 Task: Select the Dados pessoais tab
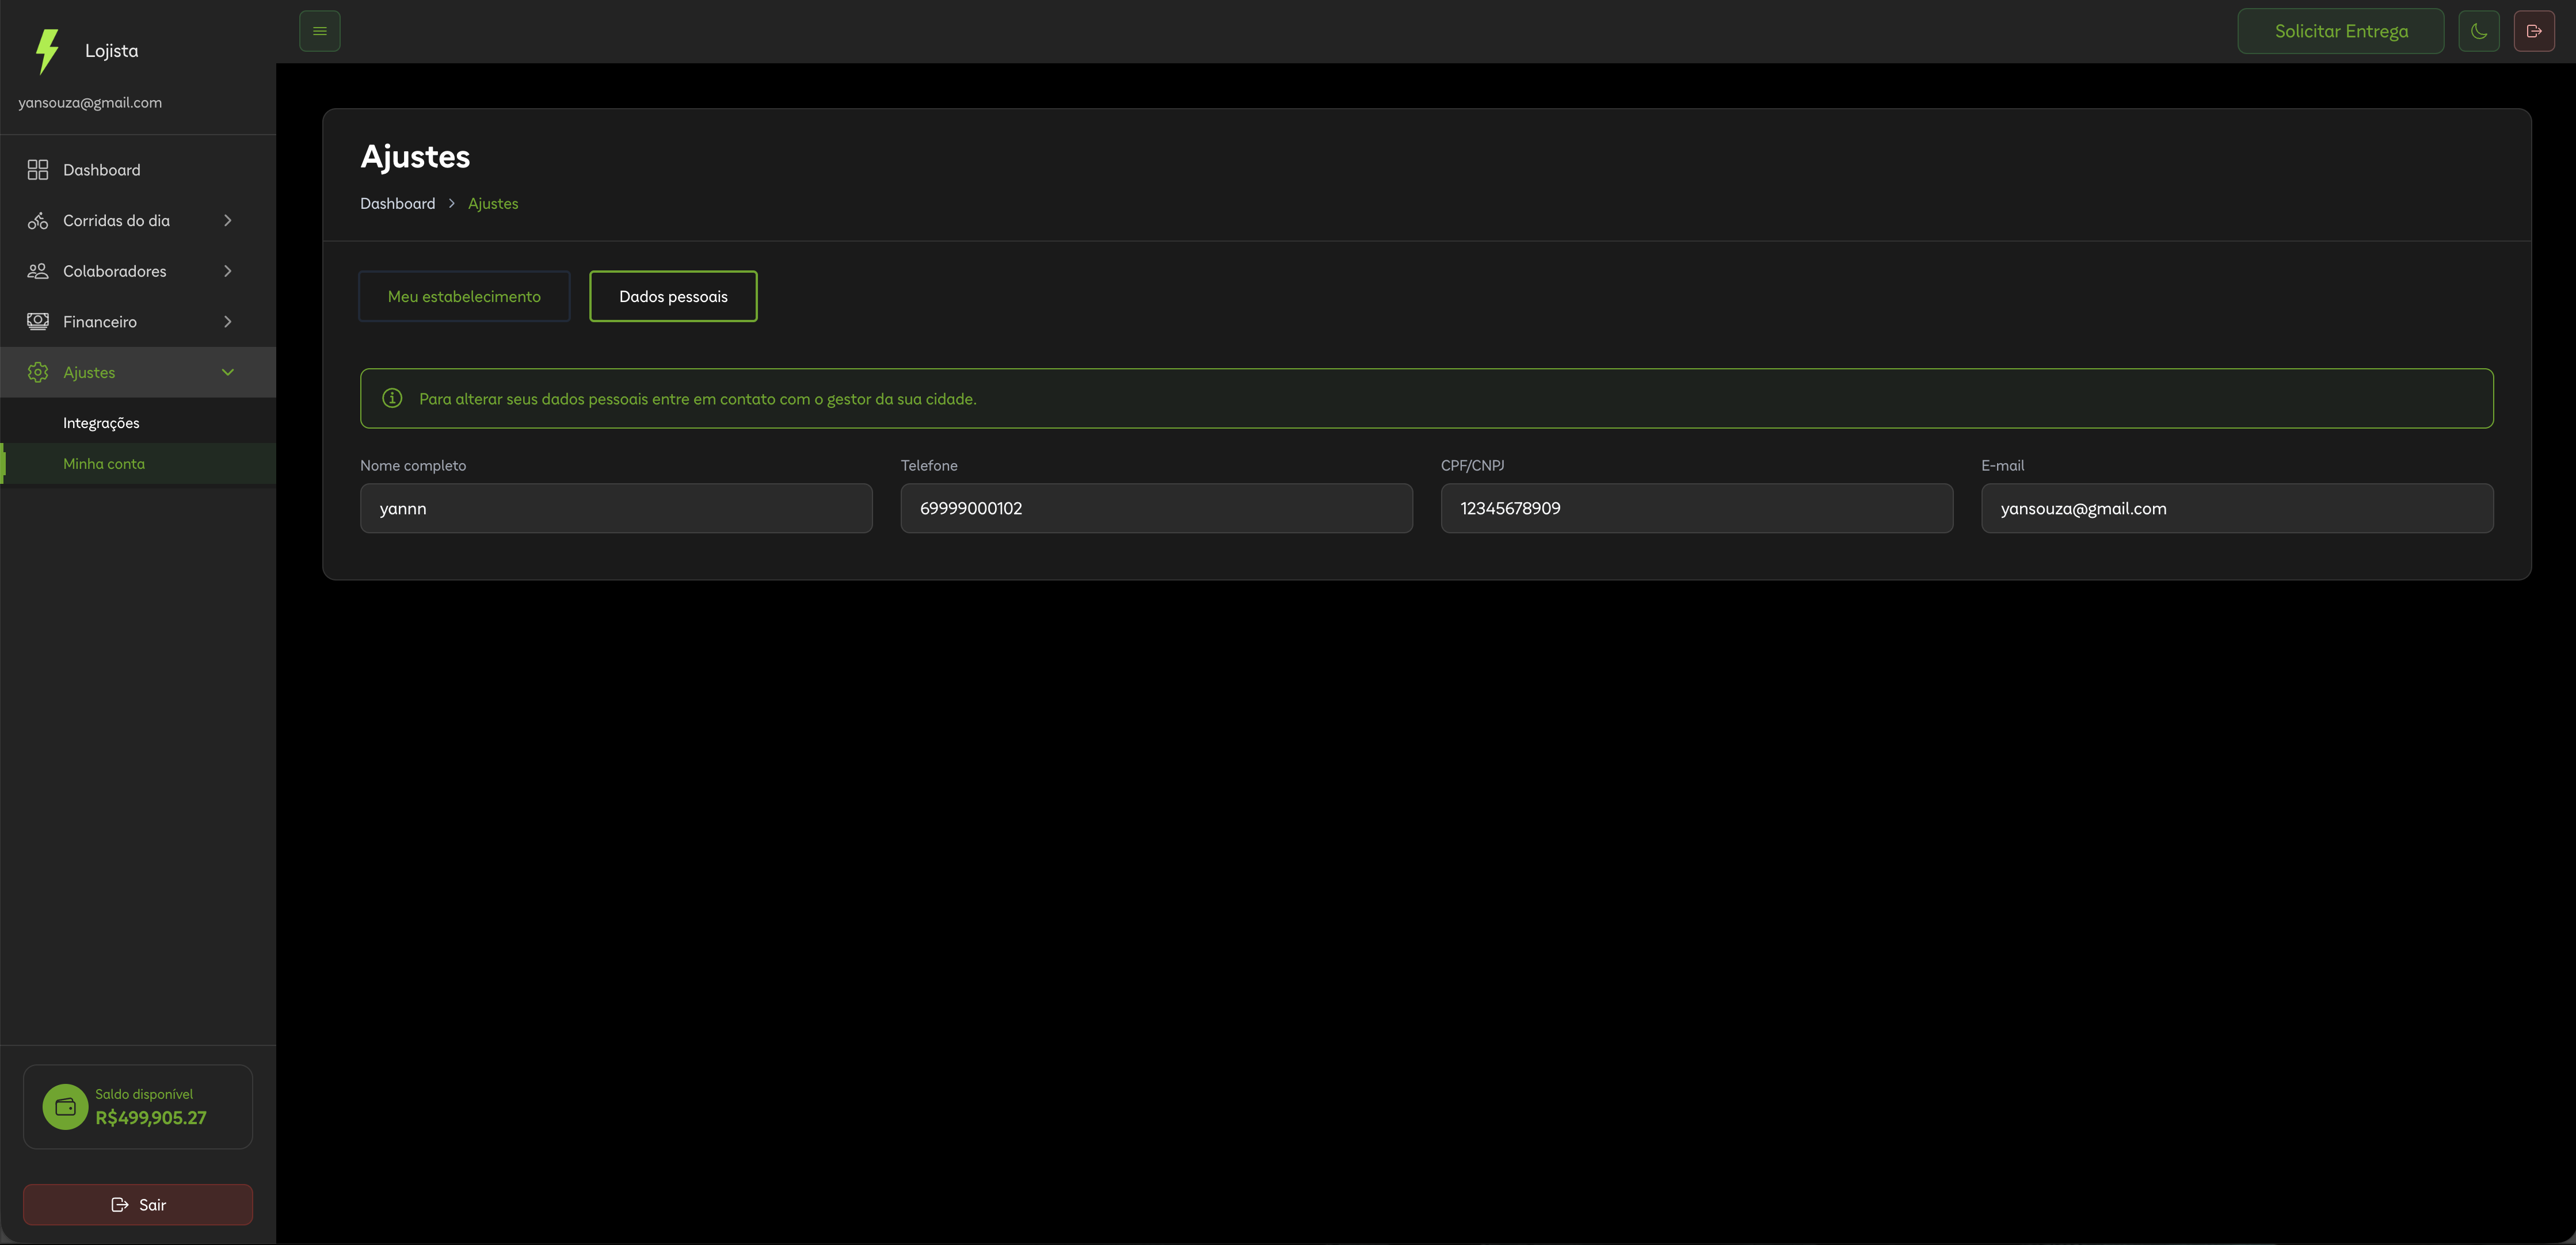pos(673,296)
